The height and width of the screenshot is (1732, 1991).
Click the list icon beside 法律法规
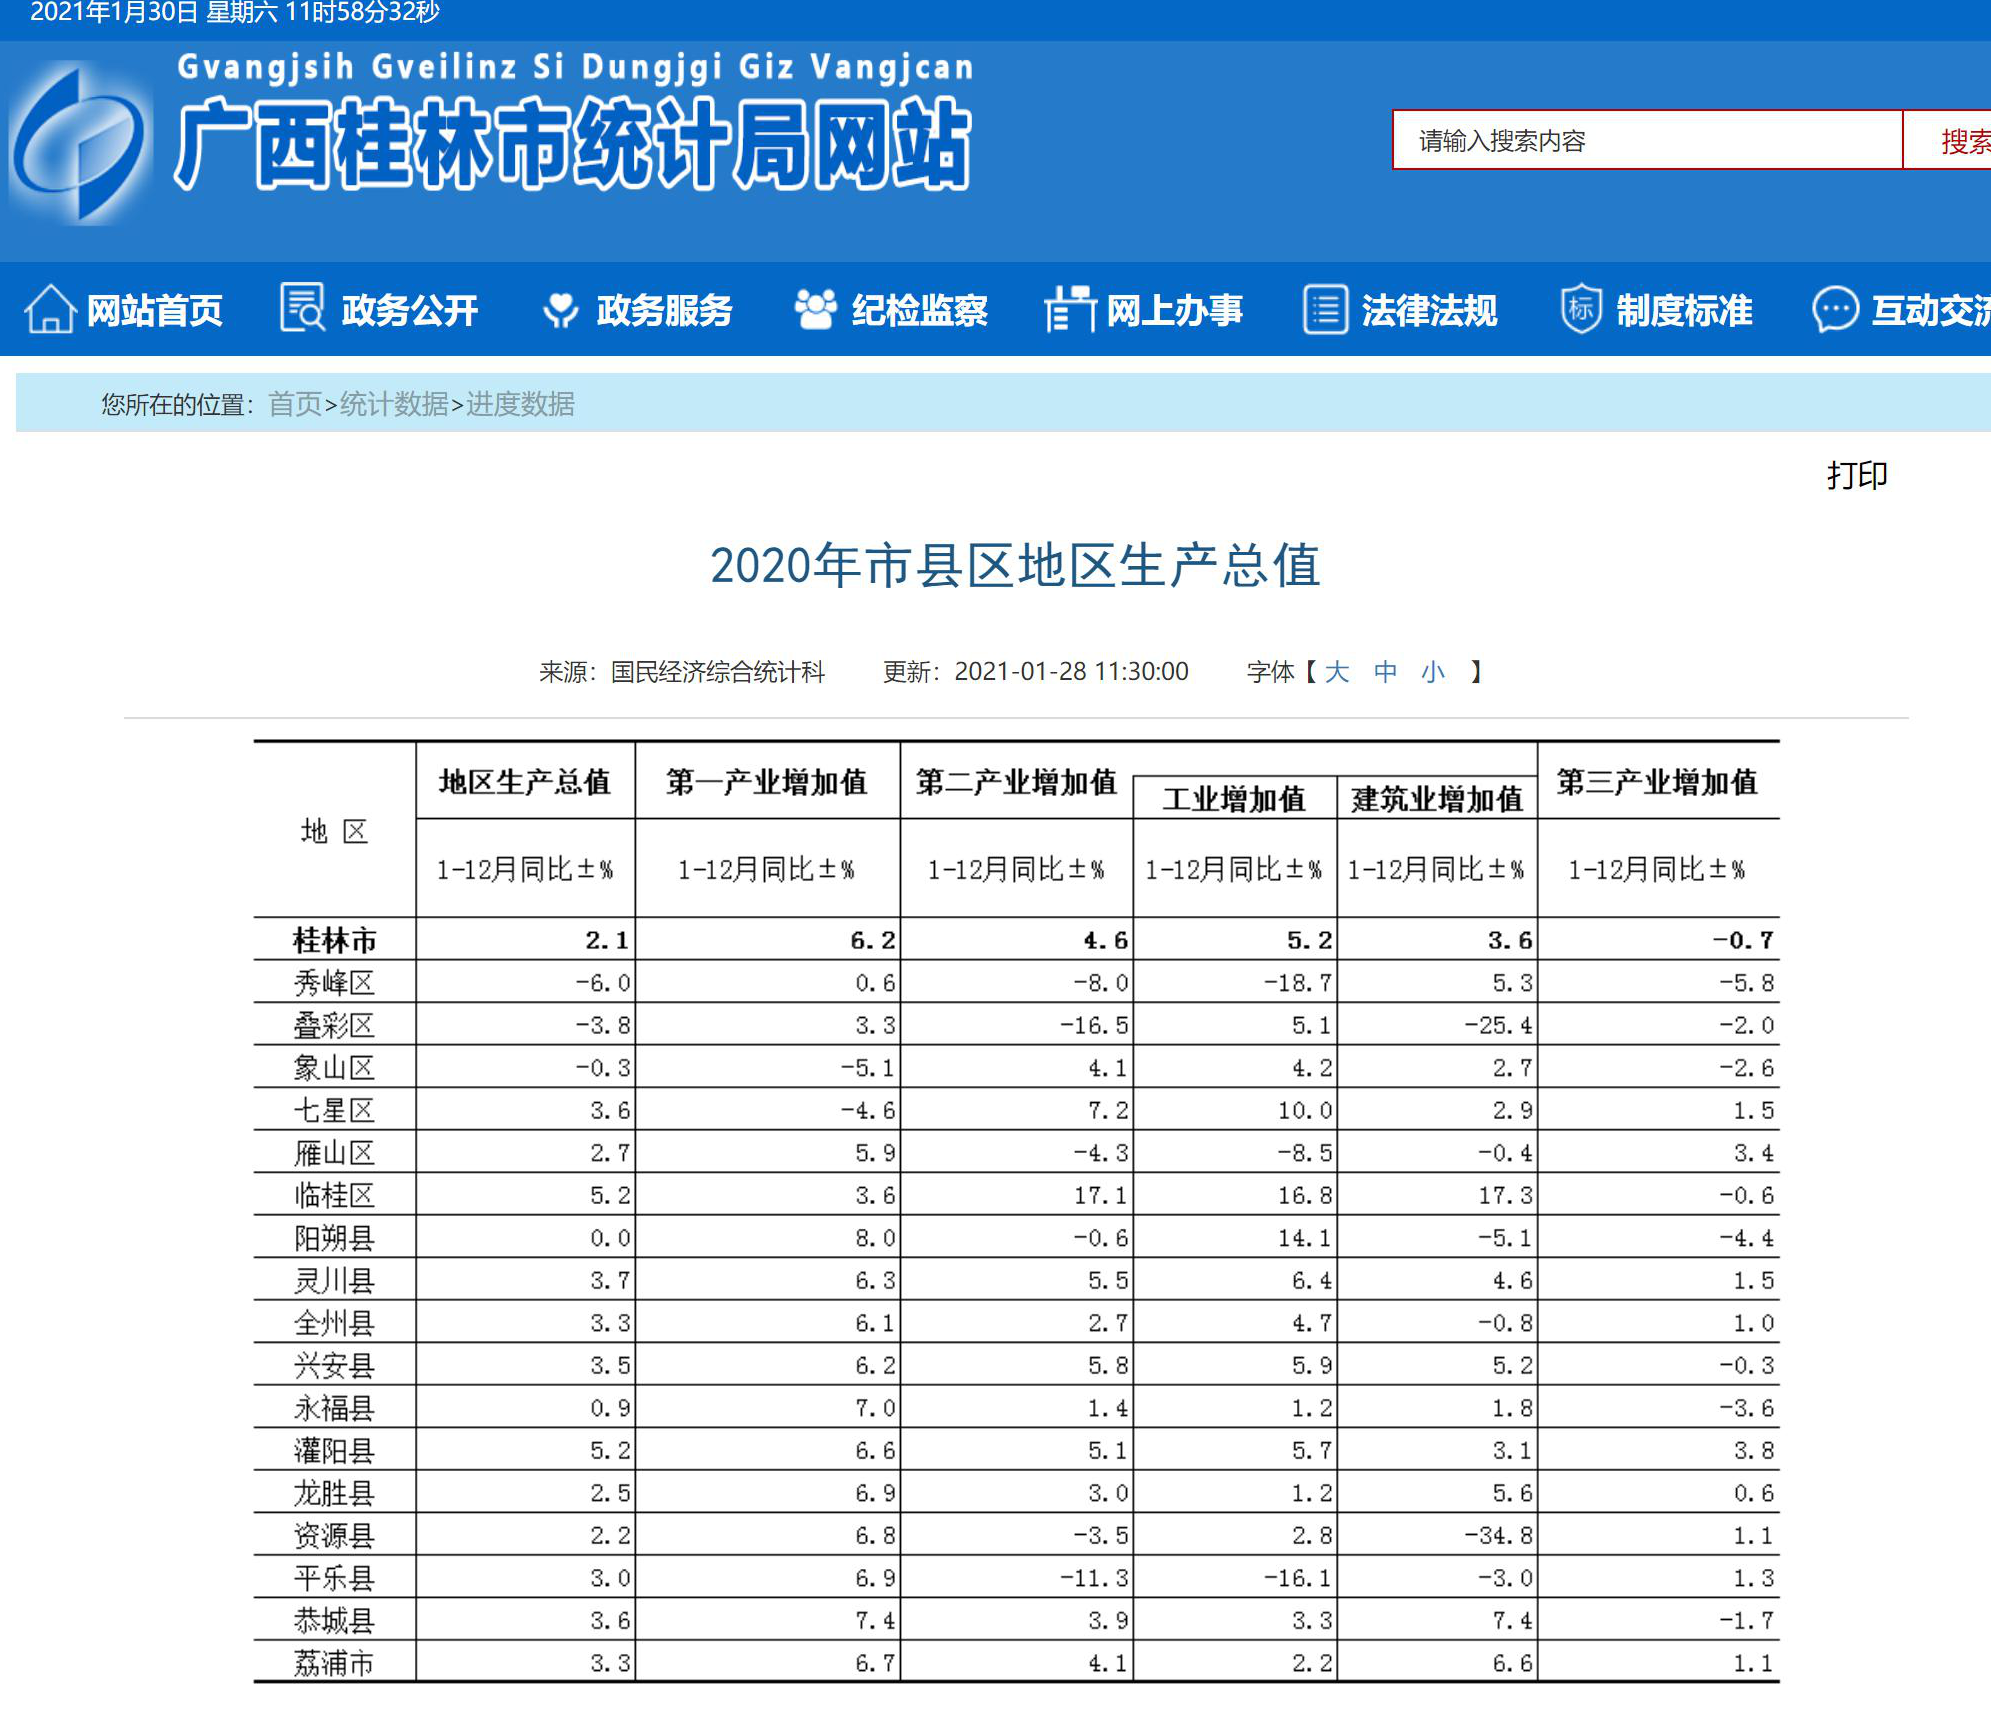point(1325,309)
